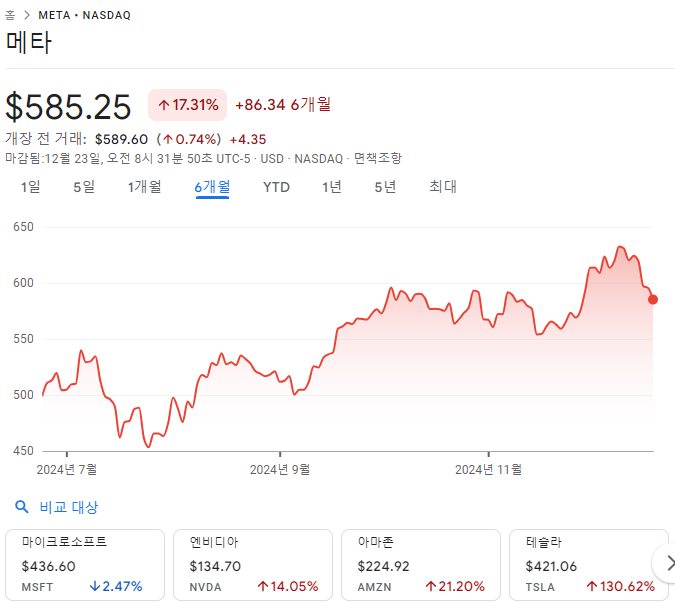Open the 테슬라 TSLA comparison card
This screenshot has height=614, width=675.
click(x=588, y=564)
